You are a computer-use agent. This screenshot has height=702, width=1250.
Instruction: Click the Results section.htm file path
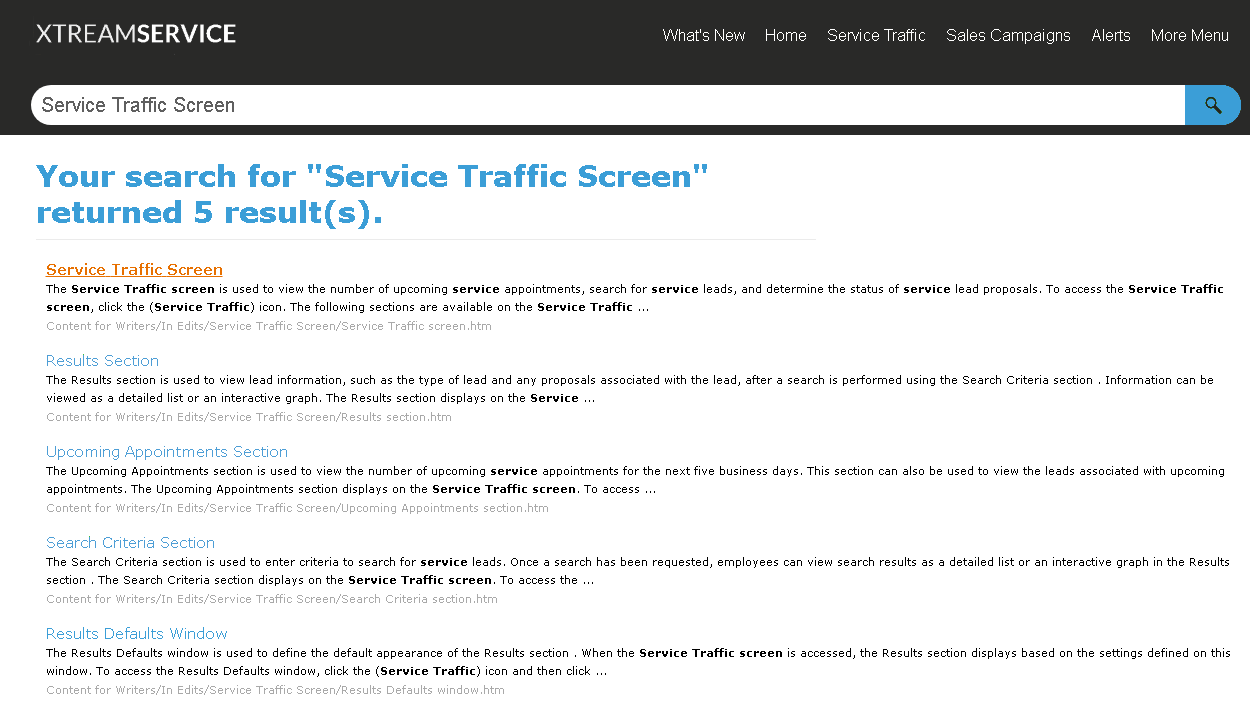[x=249, y=417]
